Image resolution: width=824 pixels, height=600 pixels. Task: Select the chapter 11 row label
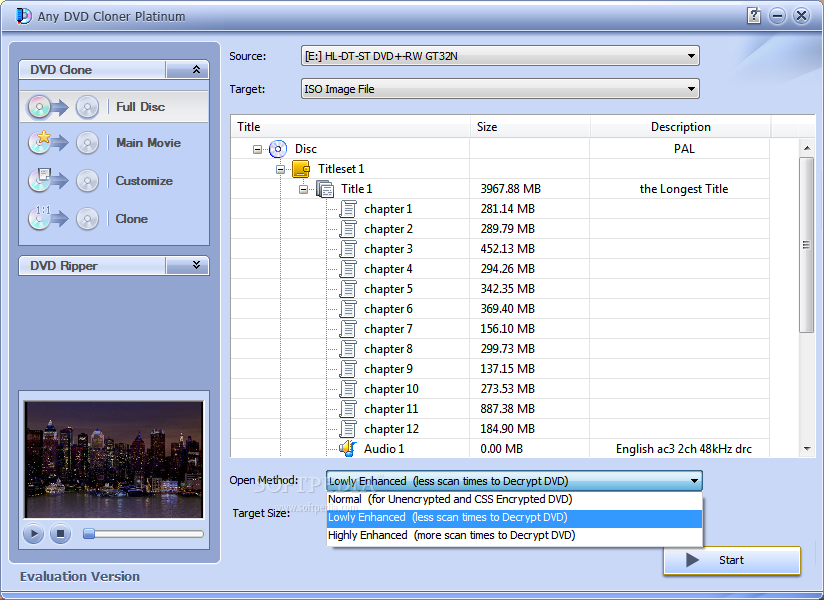coord(391,409)
